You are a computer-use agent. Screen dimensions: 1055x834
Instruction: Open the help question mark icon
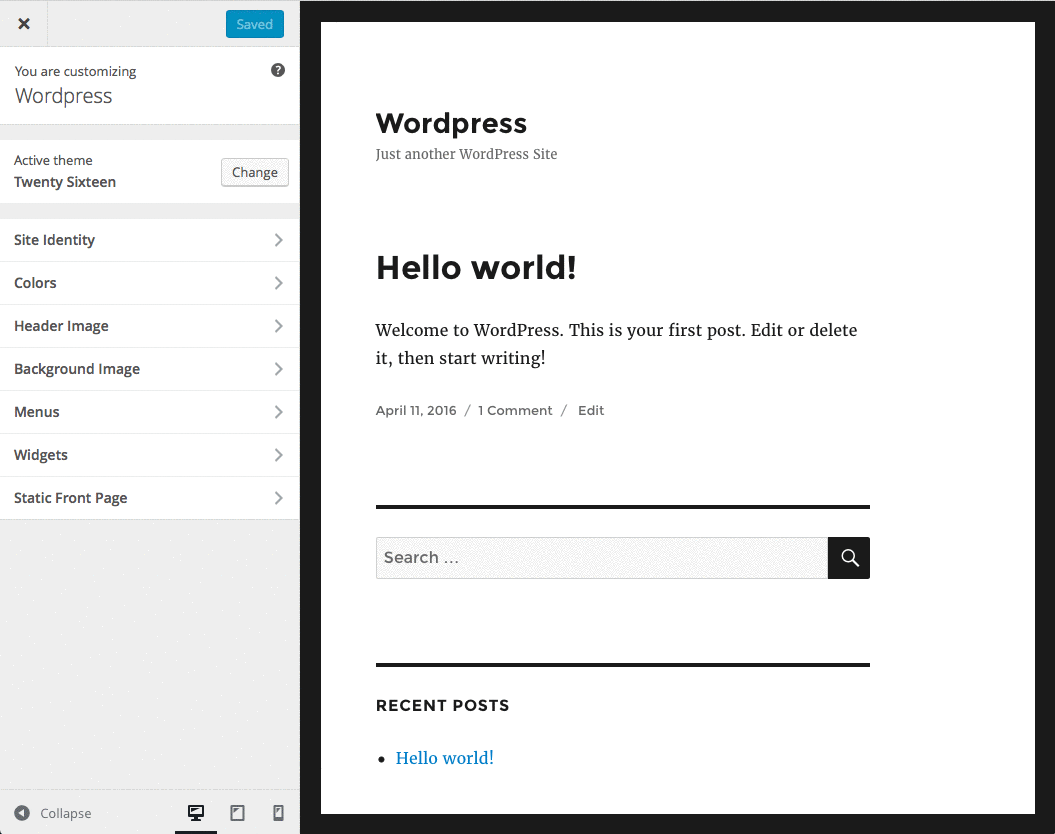pos(278,70)
